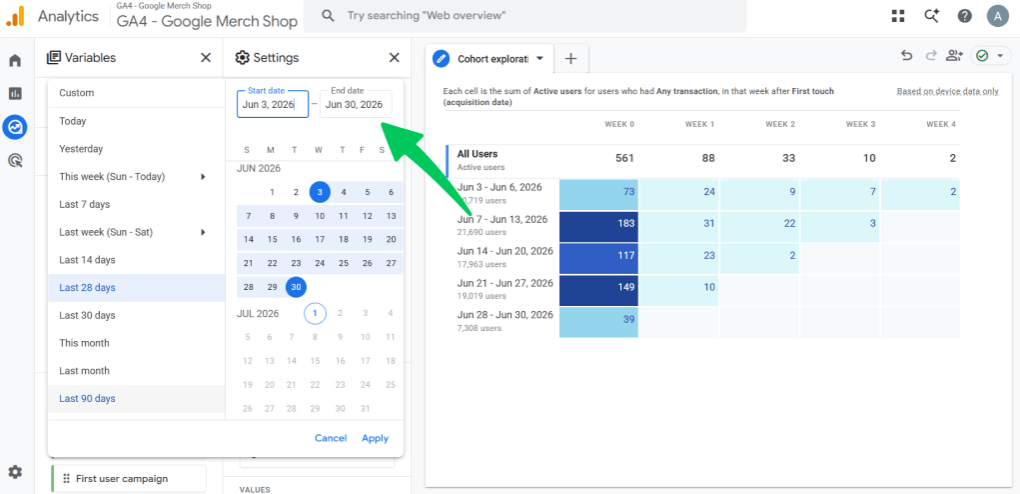Pick June 30 in the calendar
The image size is (1020, 494).
tap(296, 287)
